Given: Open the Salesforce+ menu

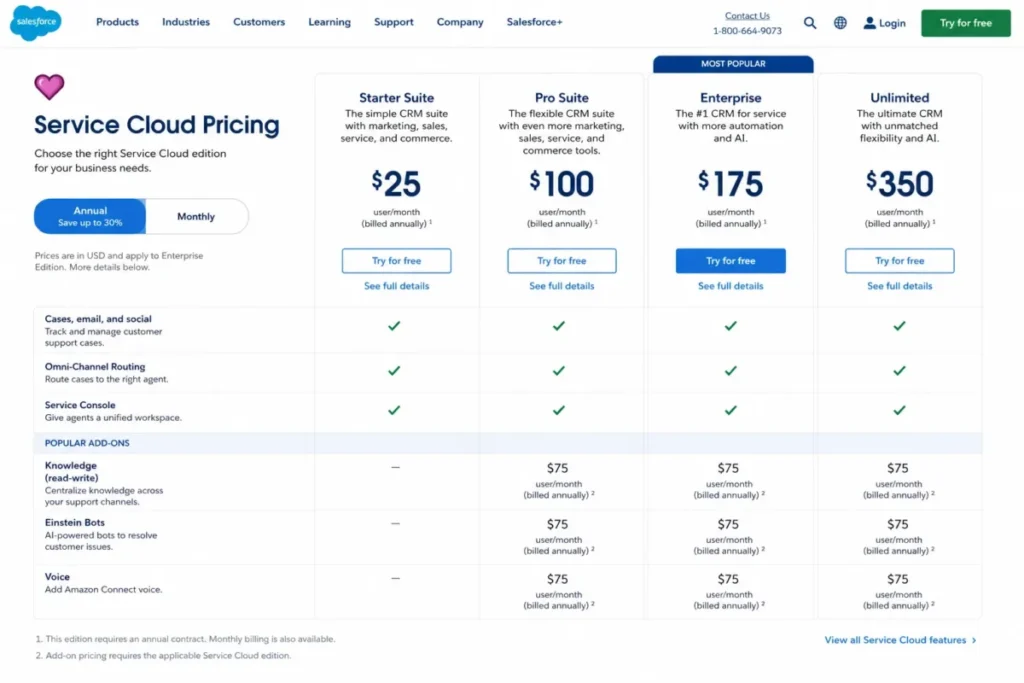Looking at the screenshot, I should [534, 22].
